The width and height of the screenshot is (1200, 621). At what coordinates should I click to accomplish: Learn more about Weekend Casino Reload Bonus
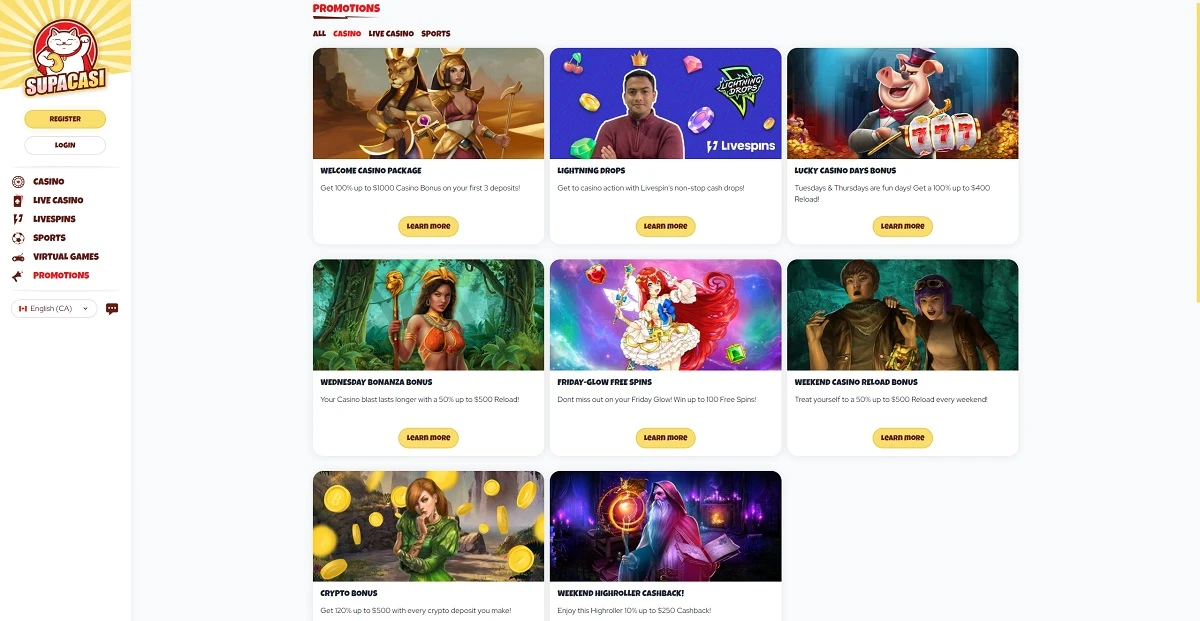click(x=902, y=437)
